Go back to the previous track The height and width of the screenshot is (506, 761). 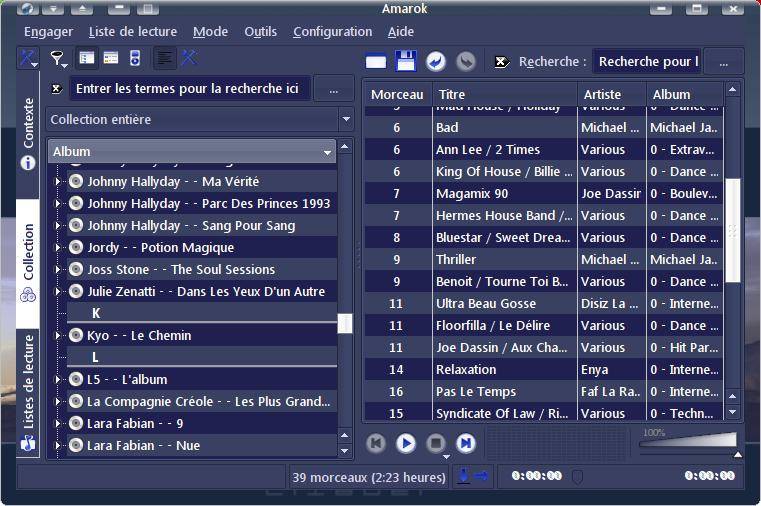click(376, 442)
